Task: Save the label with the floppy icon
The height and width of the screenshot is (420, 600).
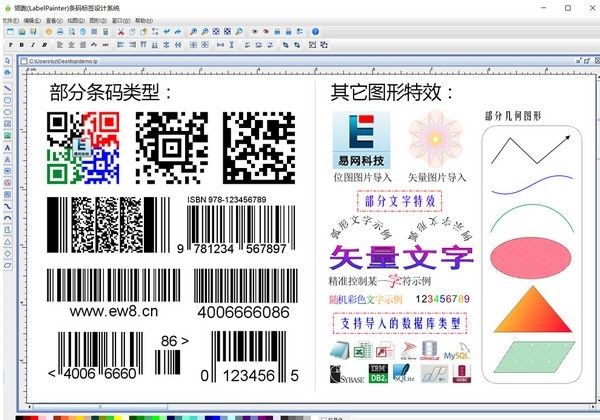Action: pyautogui.click(x=33, y=32)
